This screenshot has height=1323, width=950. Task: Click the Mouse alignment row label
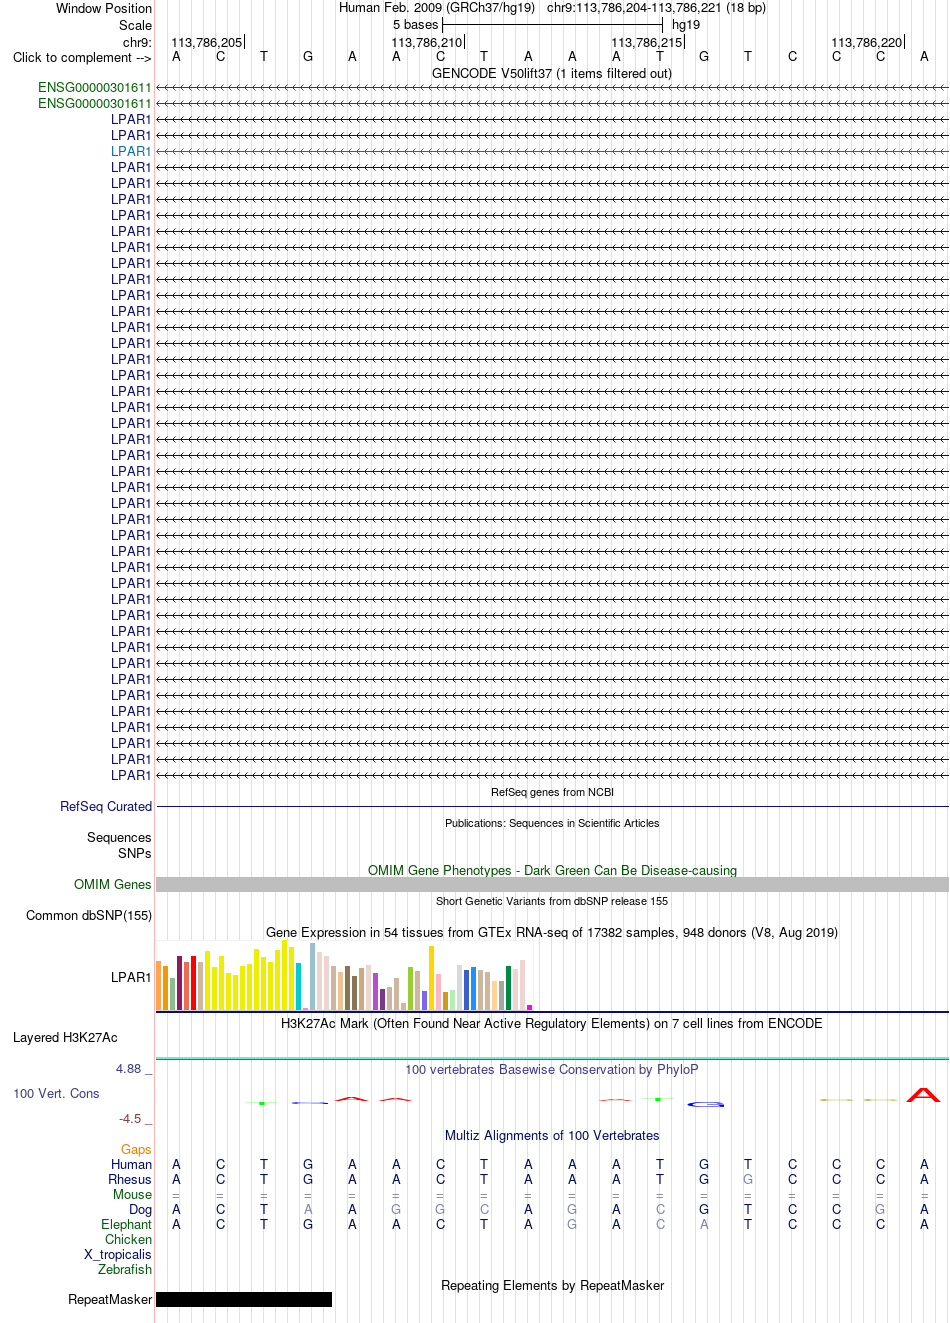tap(132, 1194)
